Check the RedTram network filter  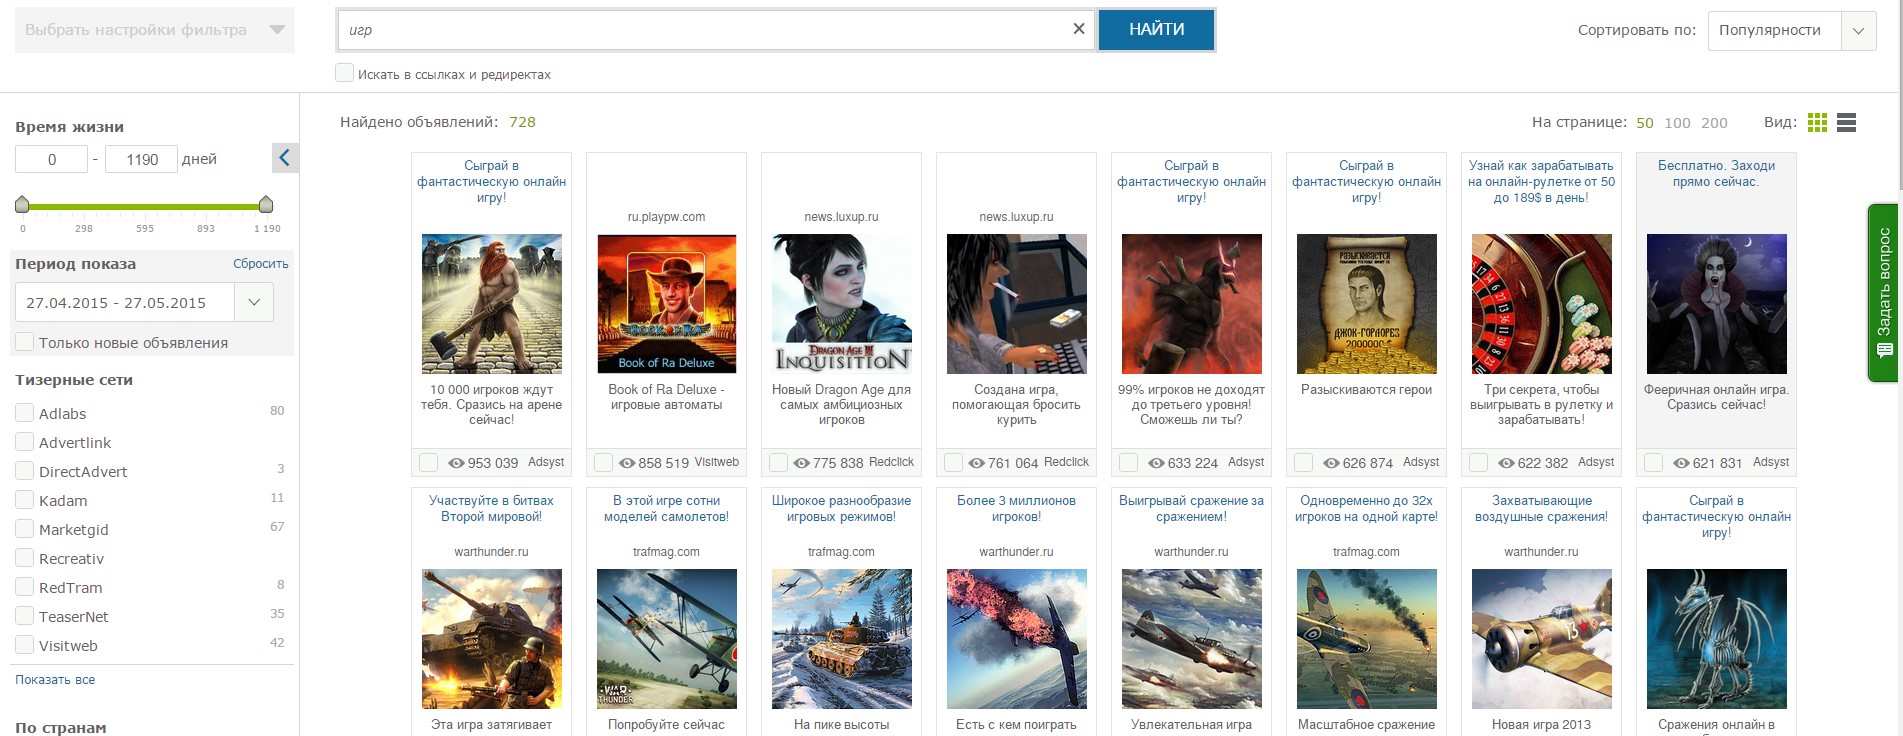click(25, 587)
